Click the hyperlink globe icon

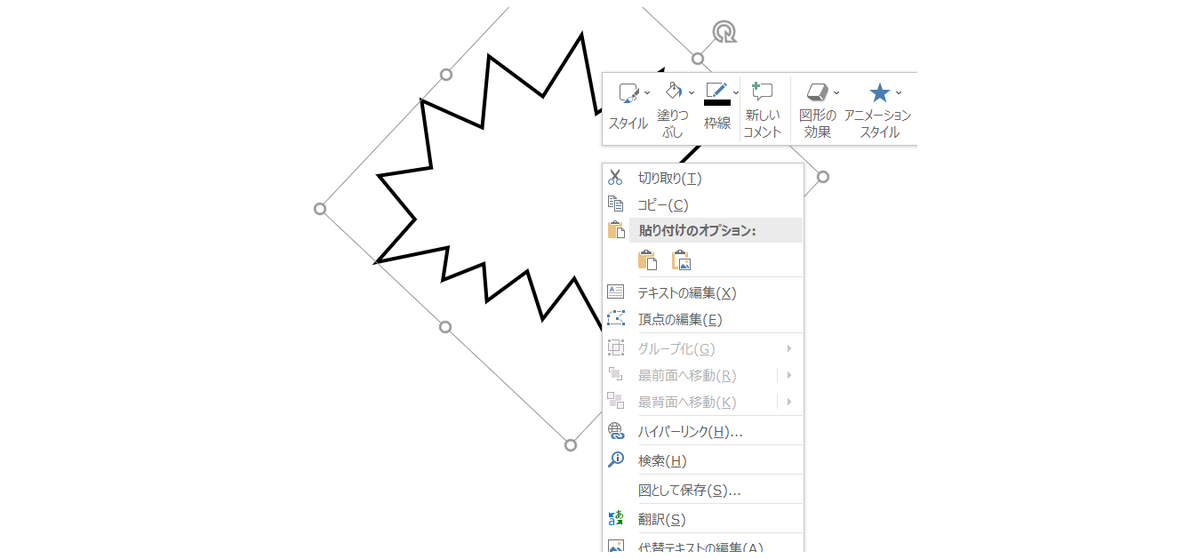tap(616, 431)
